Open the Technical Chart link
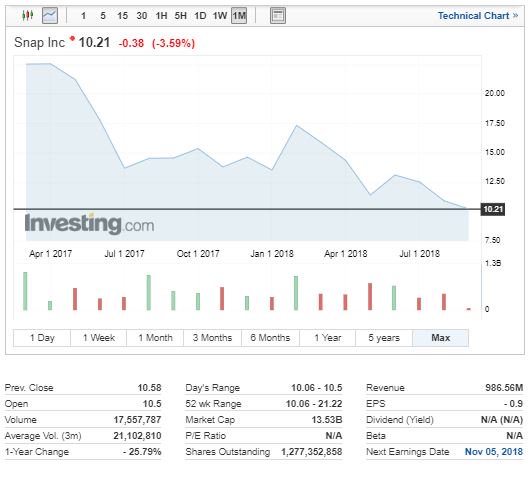Image resolution: width=532 pixels, height=478 pixels. click(x=478, y=16)
